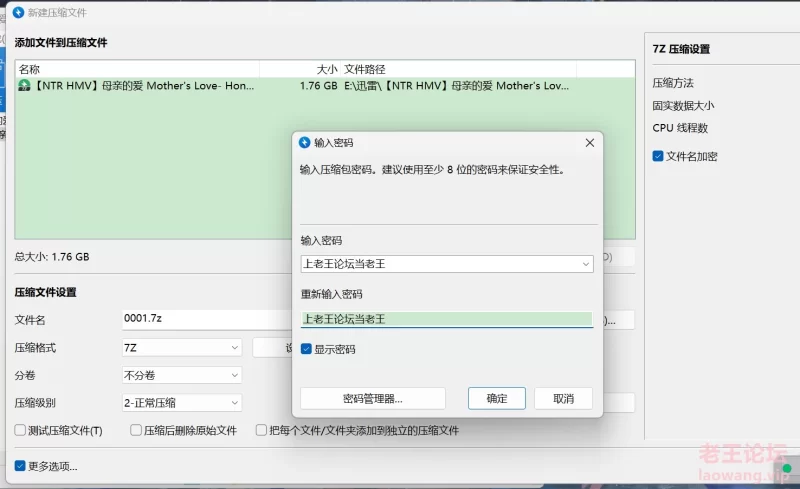Open the 密码管理器 password manager

tap(372, 398)
